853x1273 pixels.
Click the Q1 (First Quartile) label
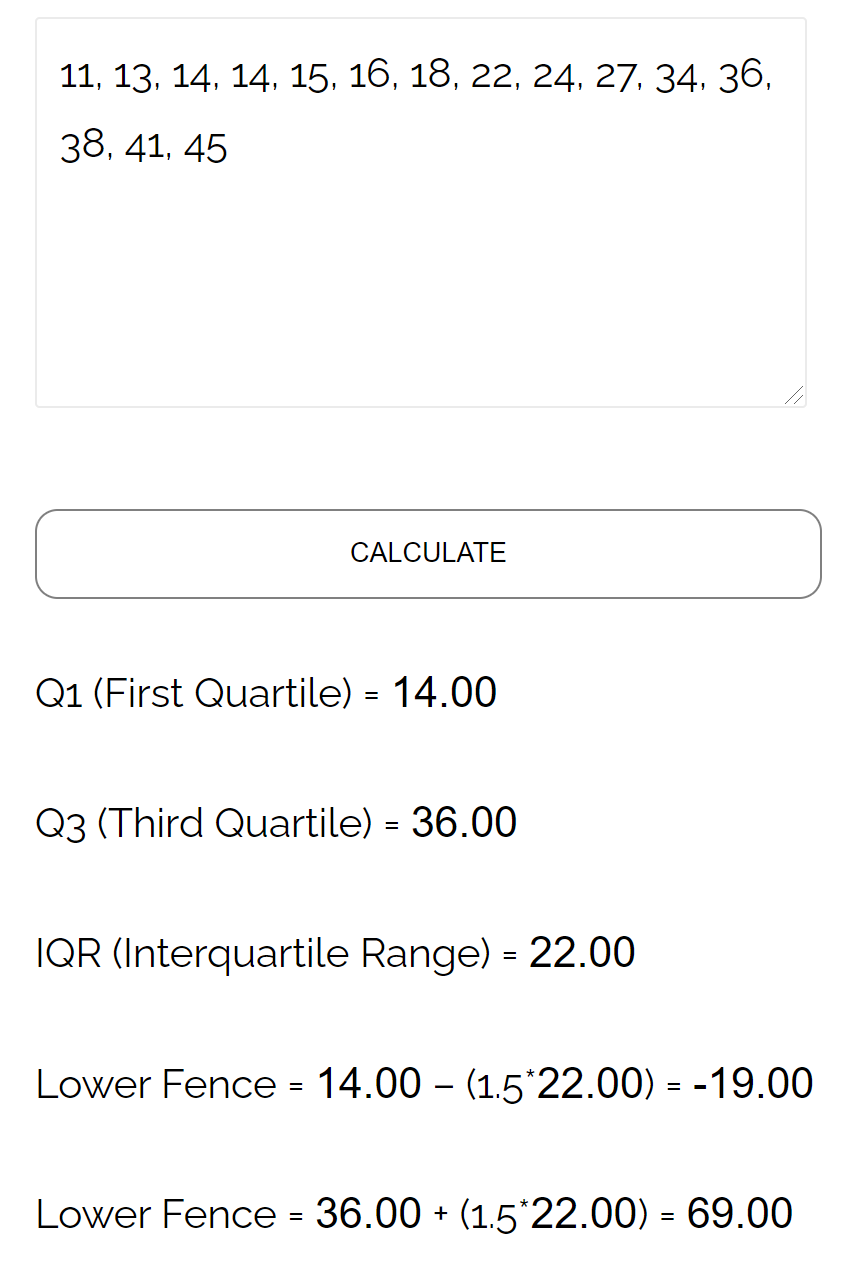pos(193,693)
